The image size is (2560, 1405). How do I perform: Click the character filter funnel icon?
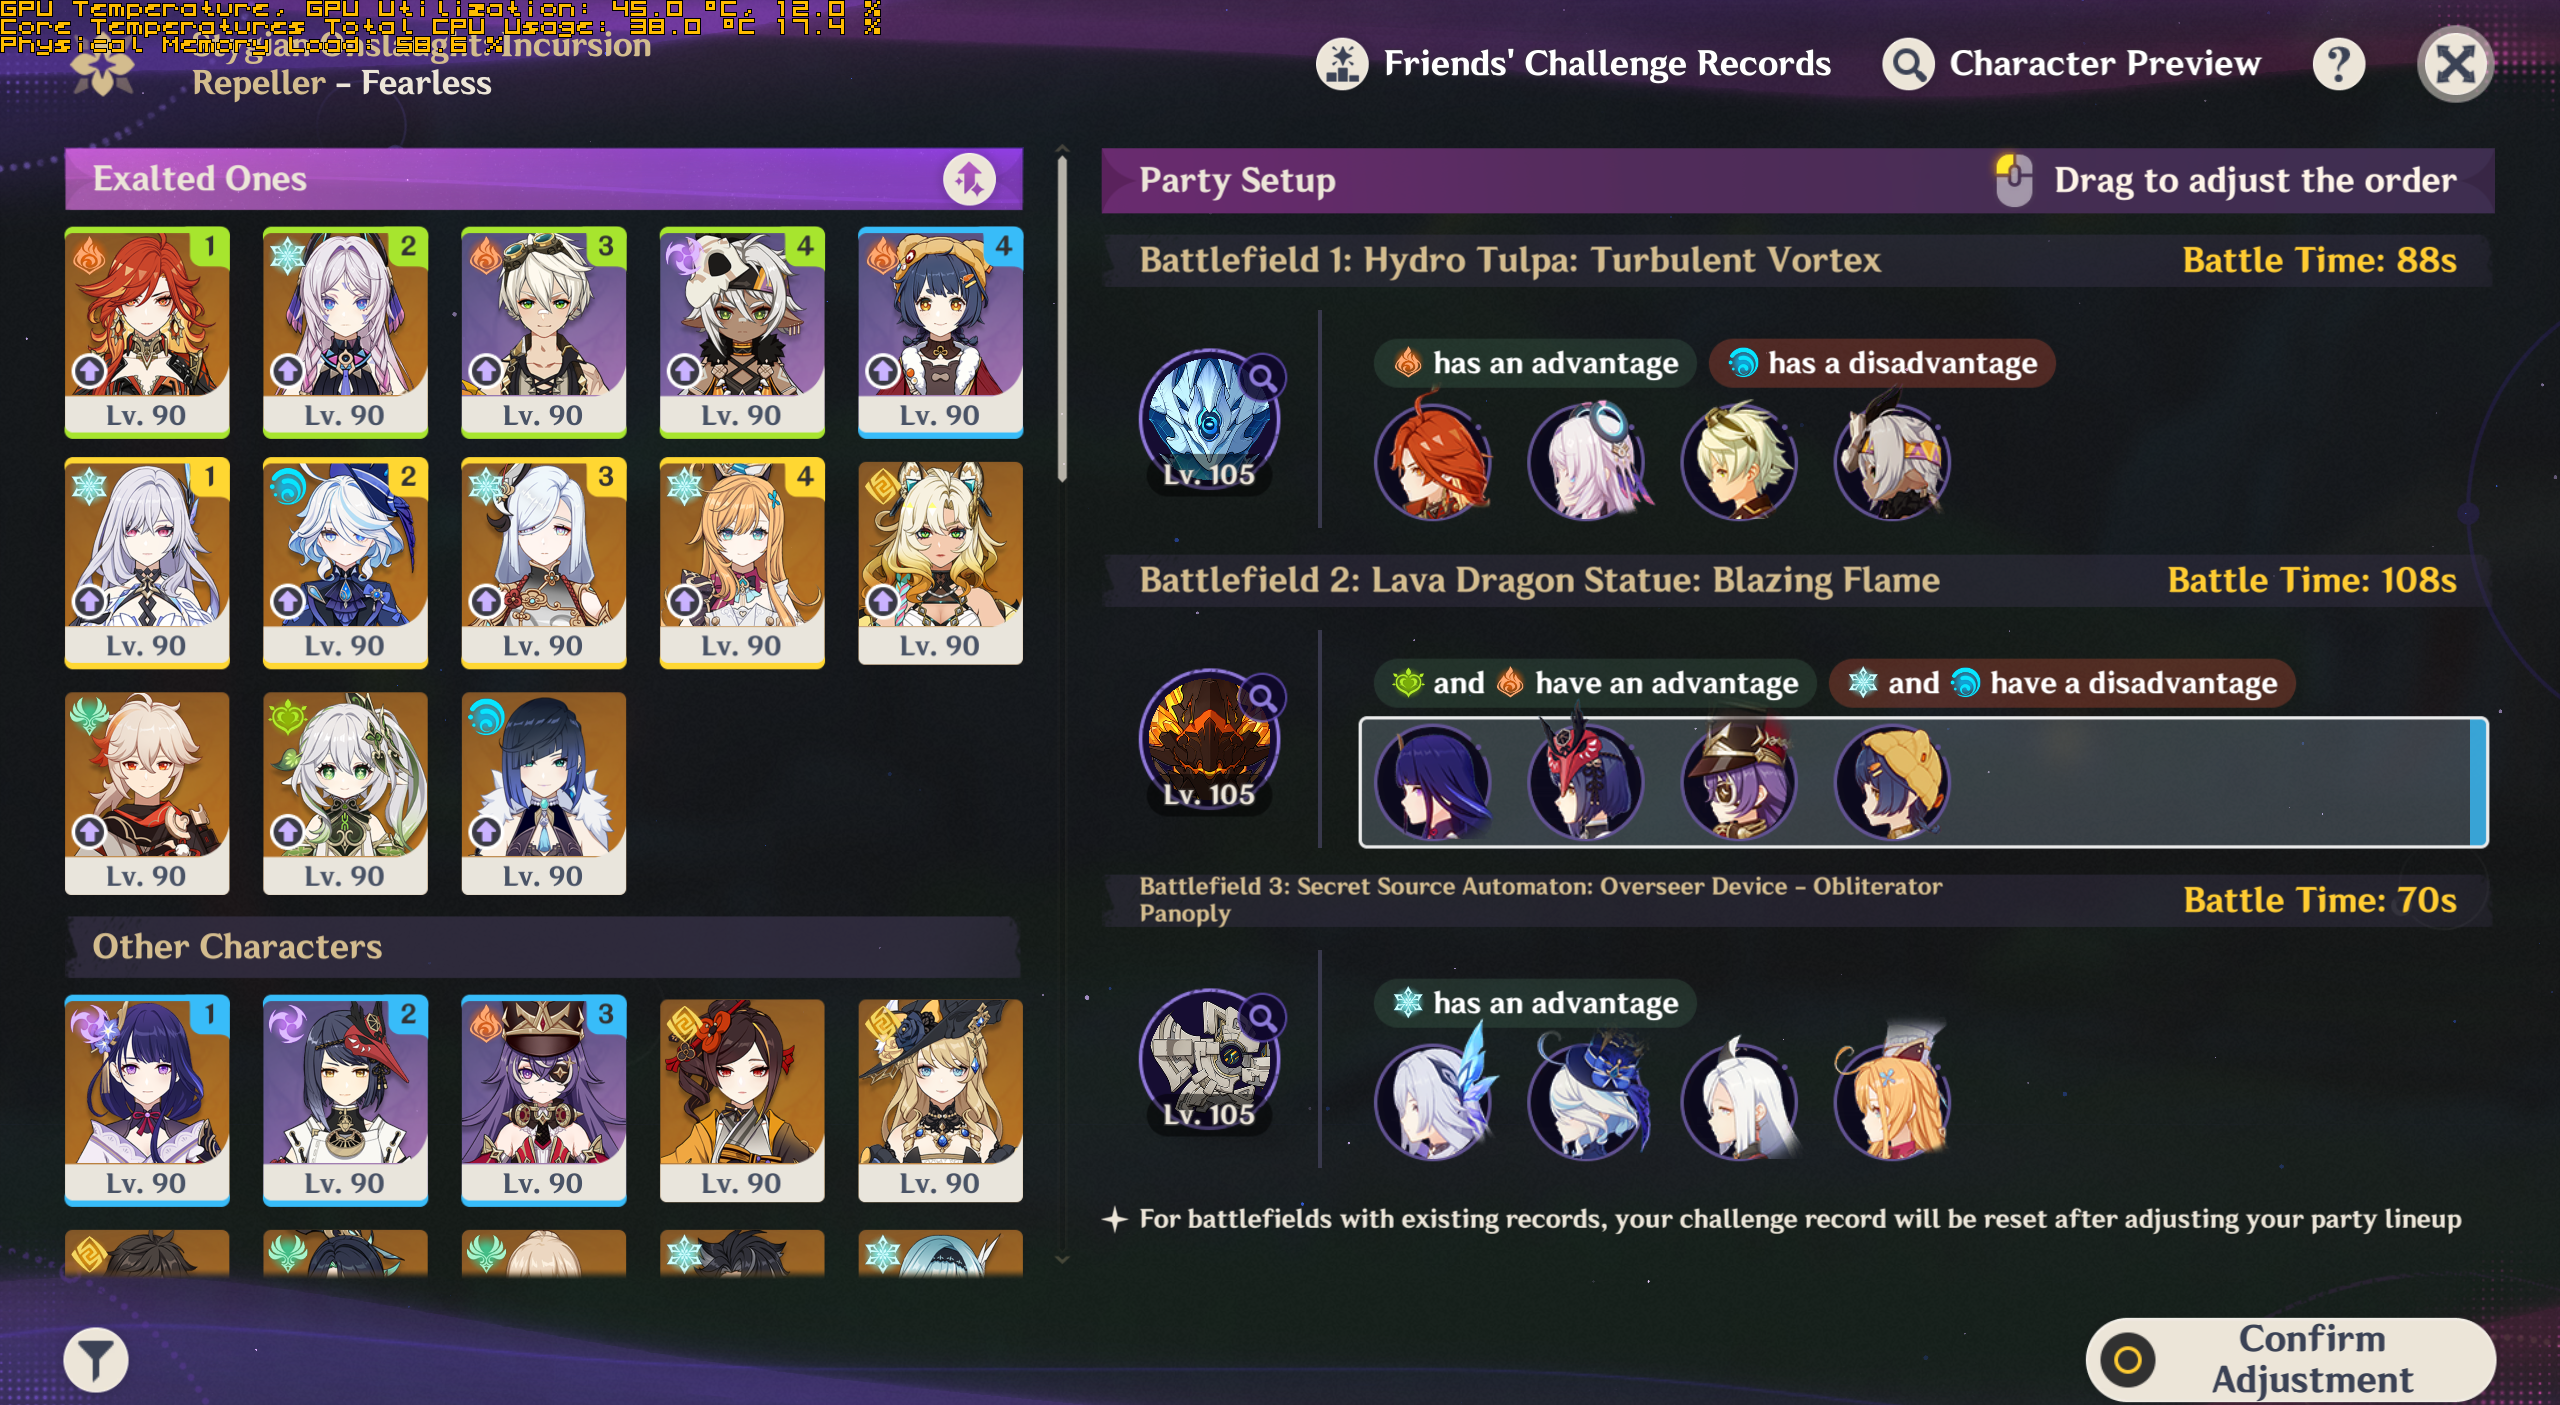(96, 1360)
